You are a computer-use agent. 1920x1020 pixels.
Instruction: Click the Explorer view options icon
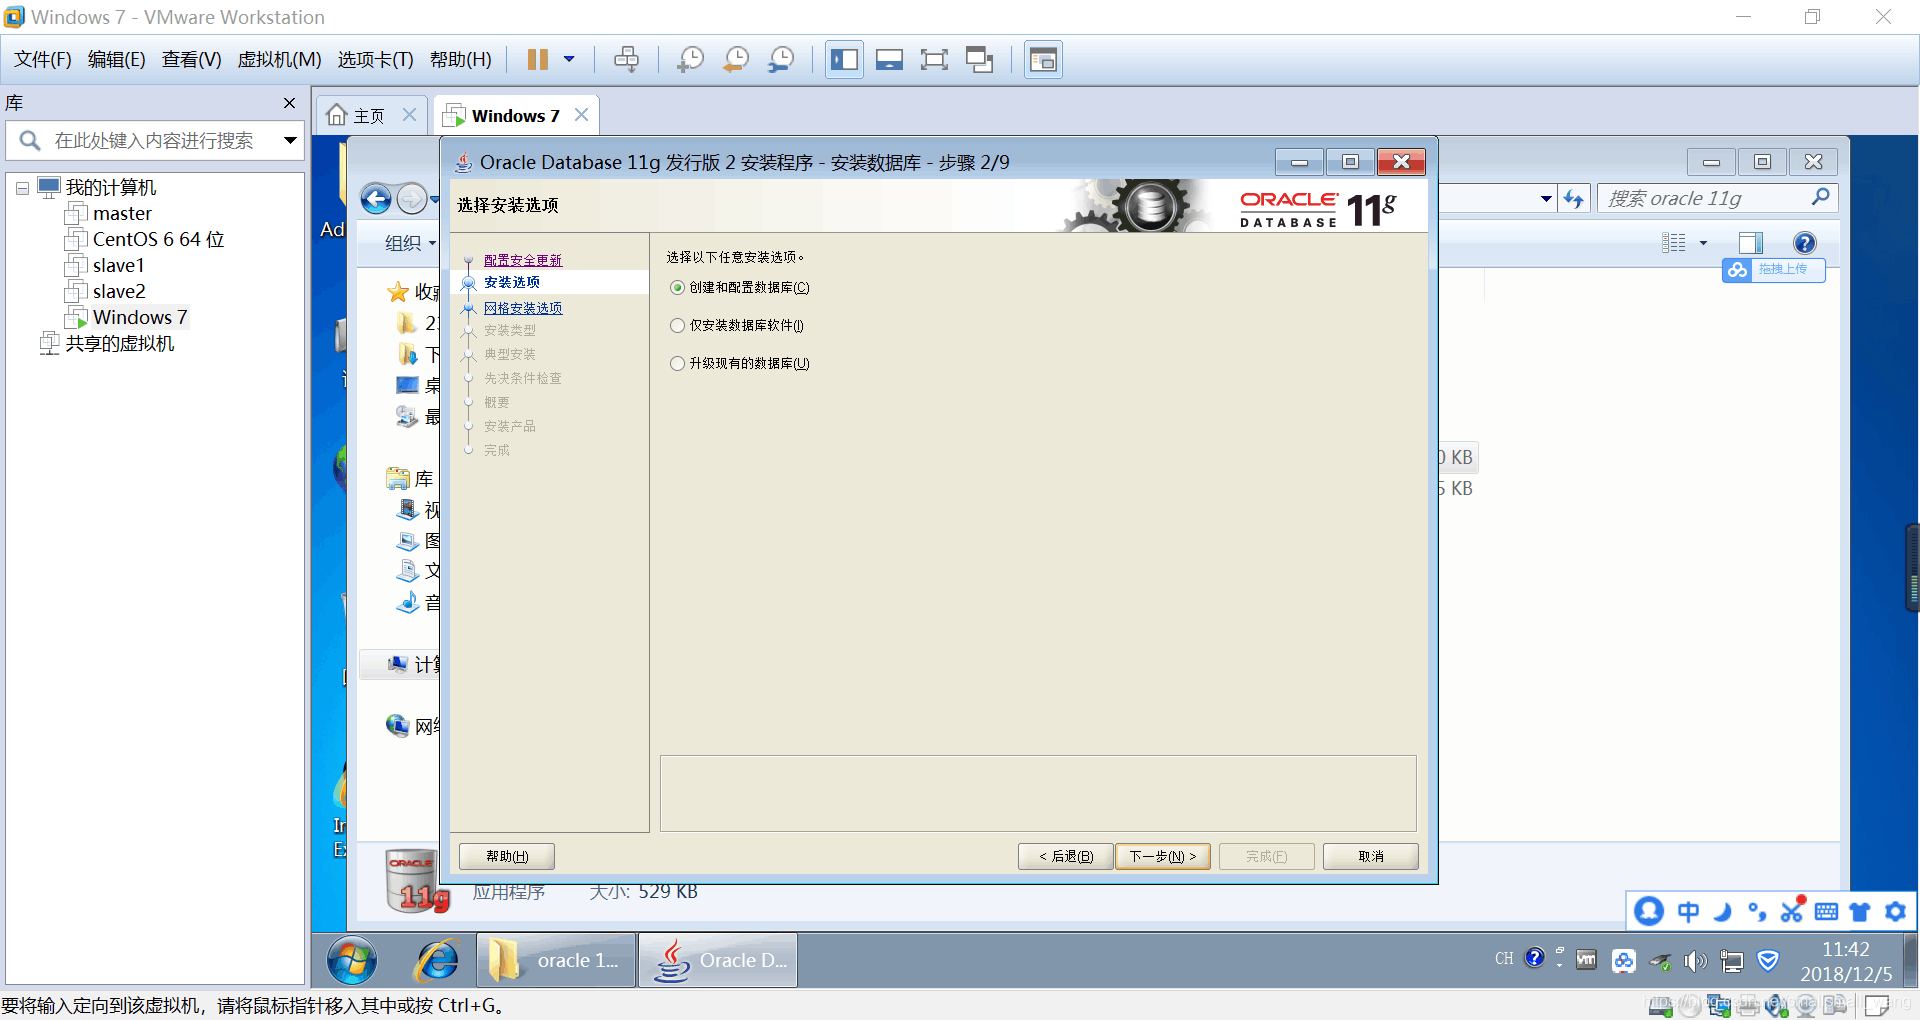pyautogui.click(x=1674, y=243)
